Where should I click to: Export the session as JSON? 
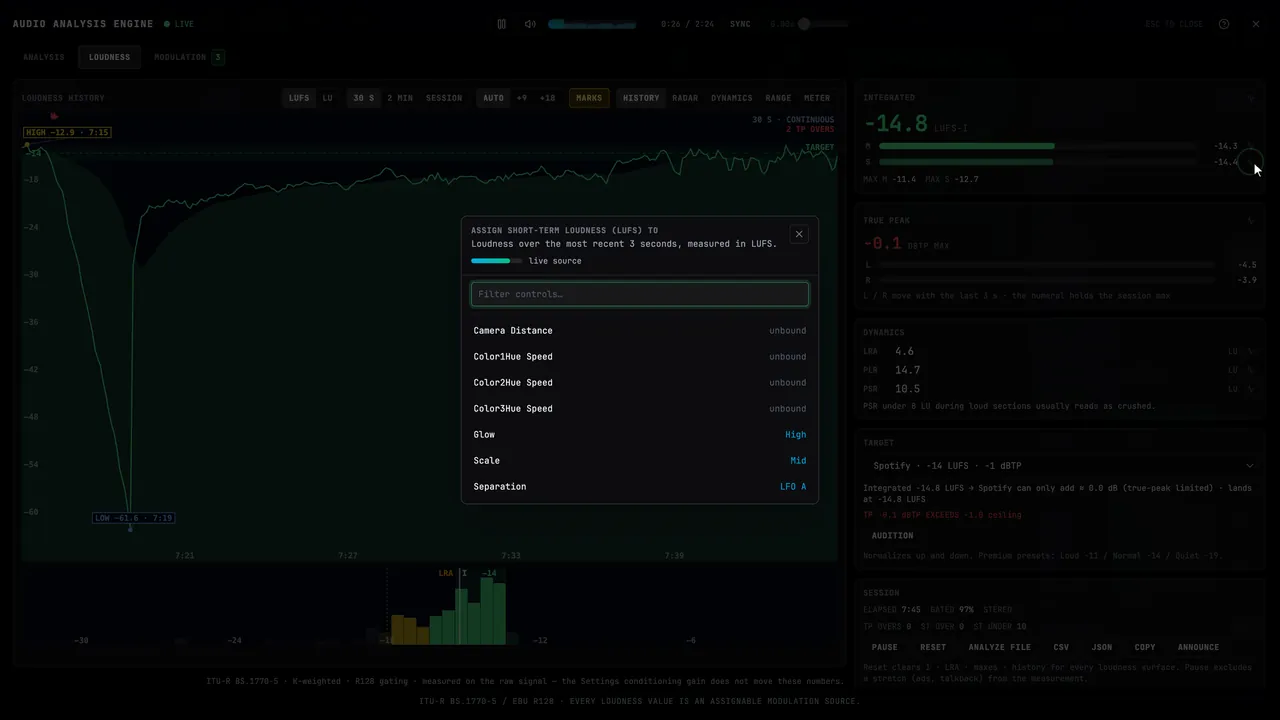[x=1102, y=647]
